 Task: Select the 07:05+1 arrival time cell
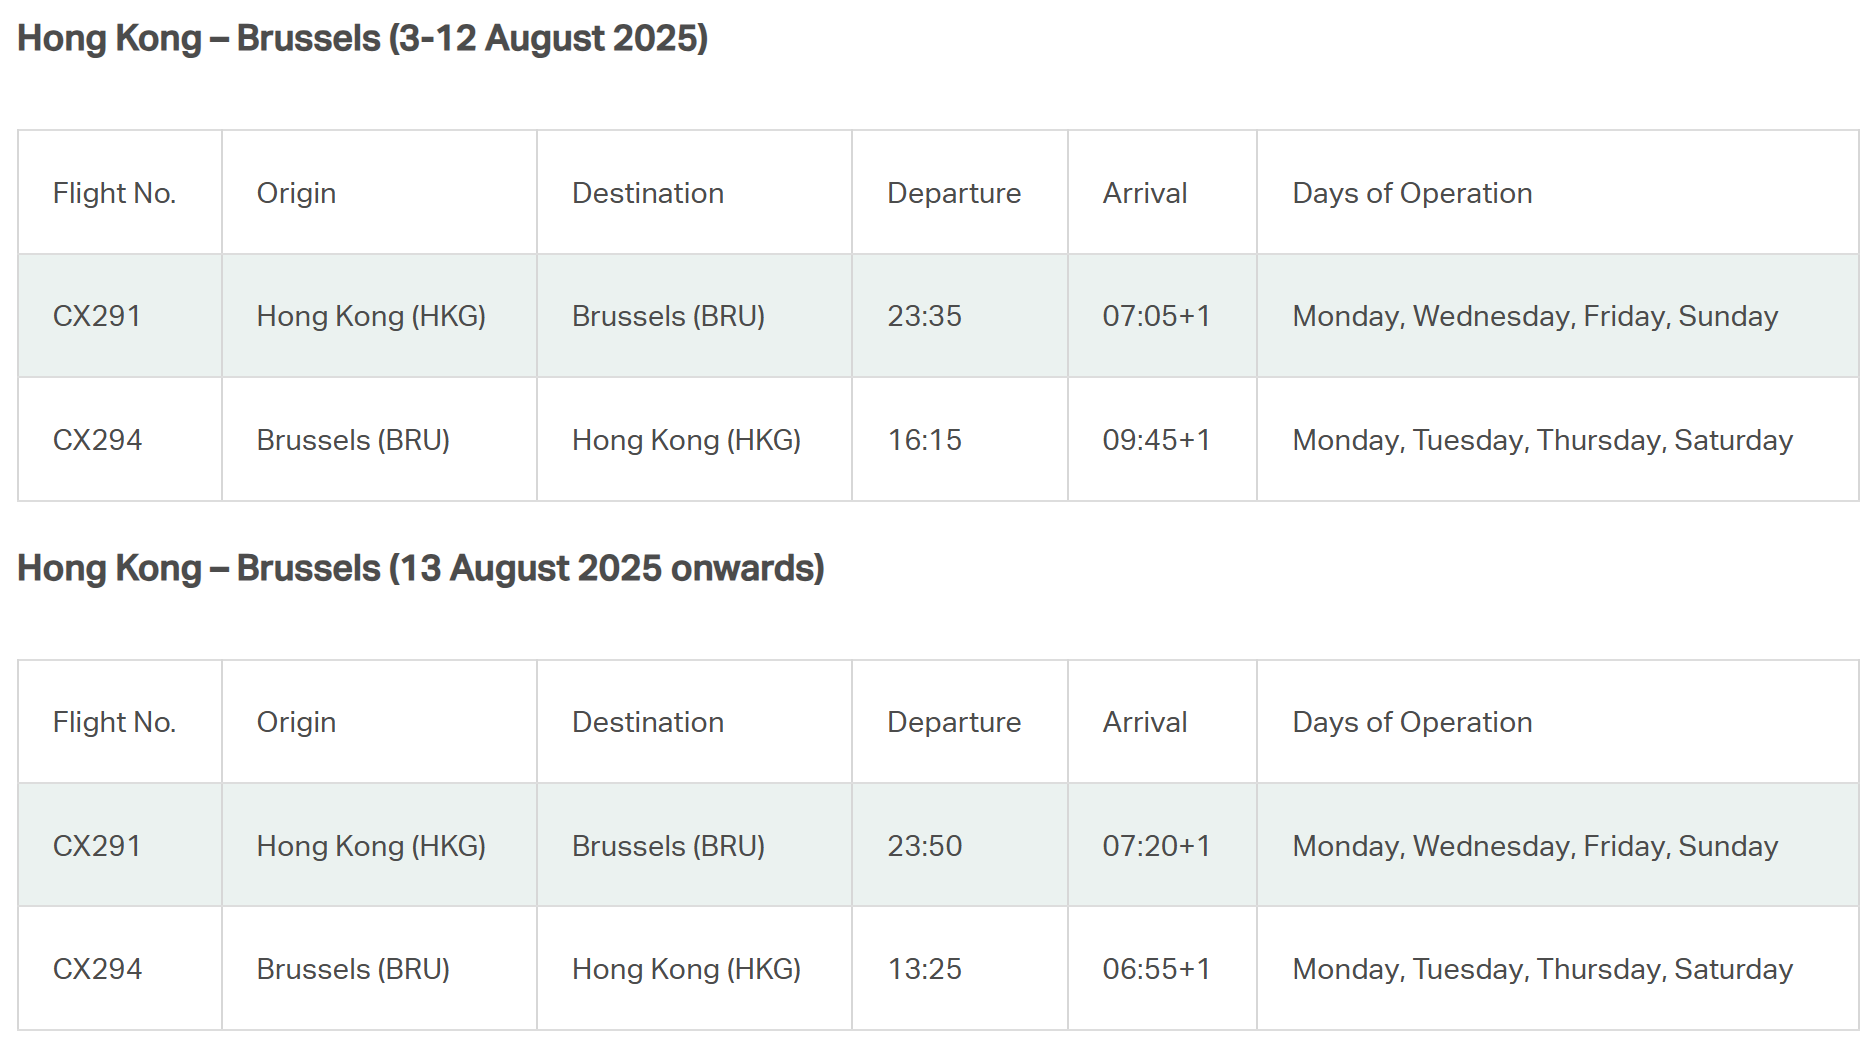[1156, 316]
